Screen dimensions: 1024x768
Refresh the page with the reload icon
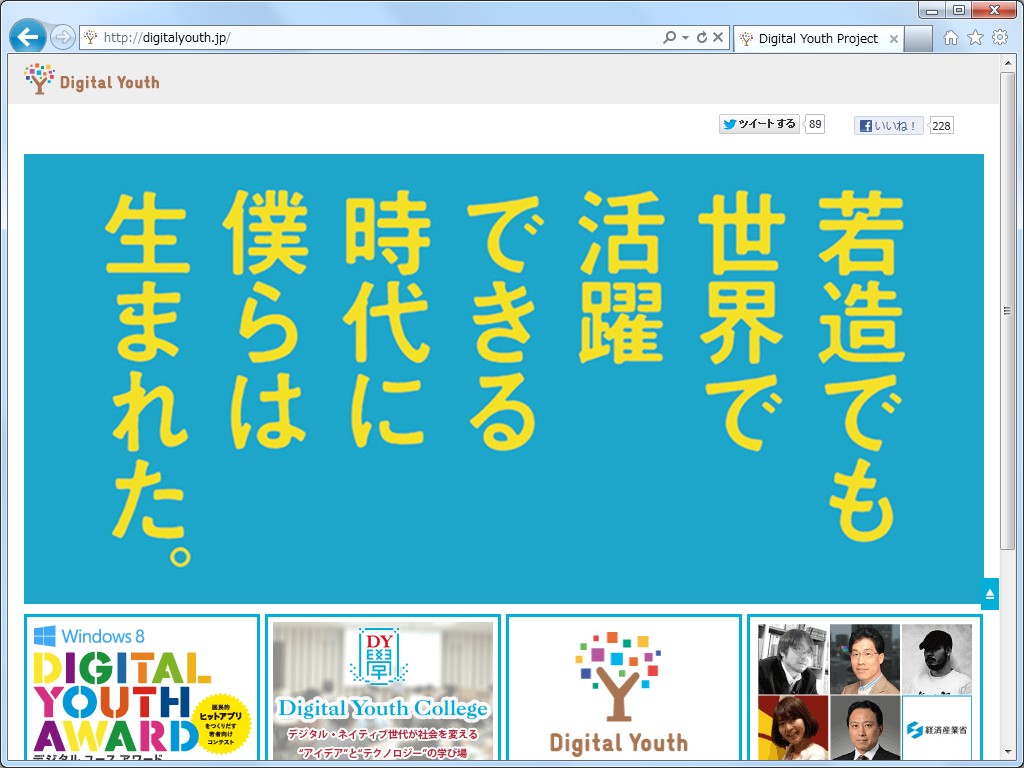pos(703,36)
